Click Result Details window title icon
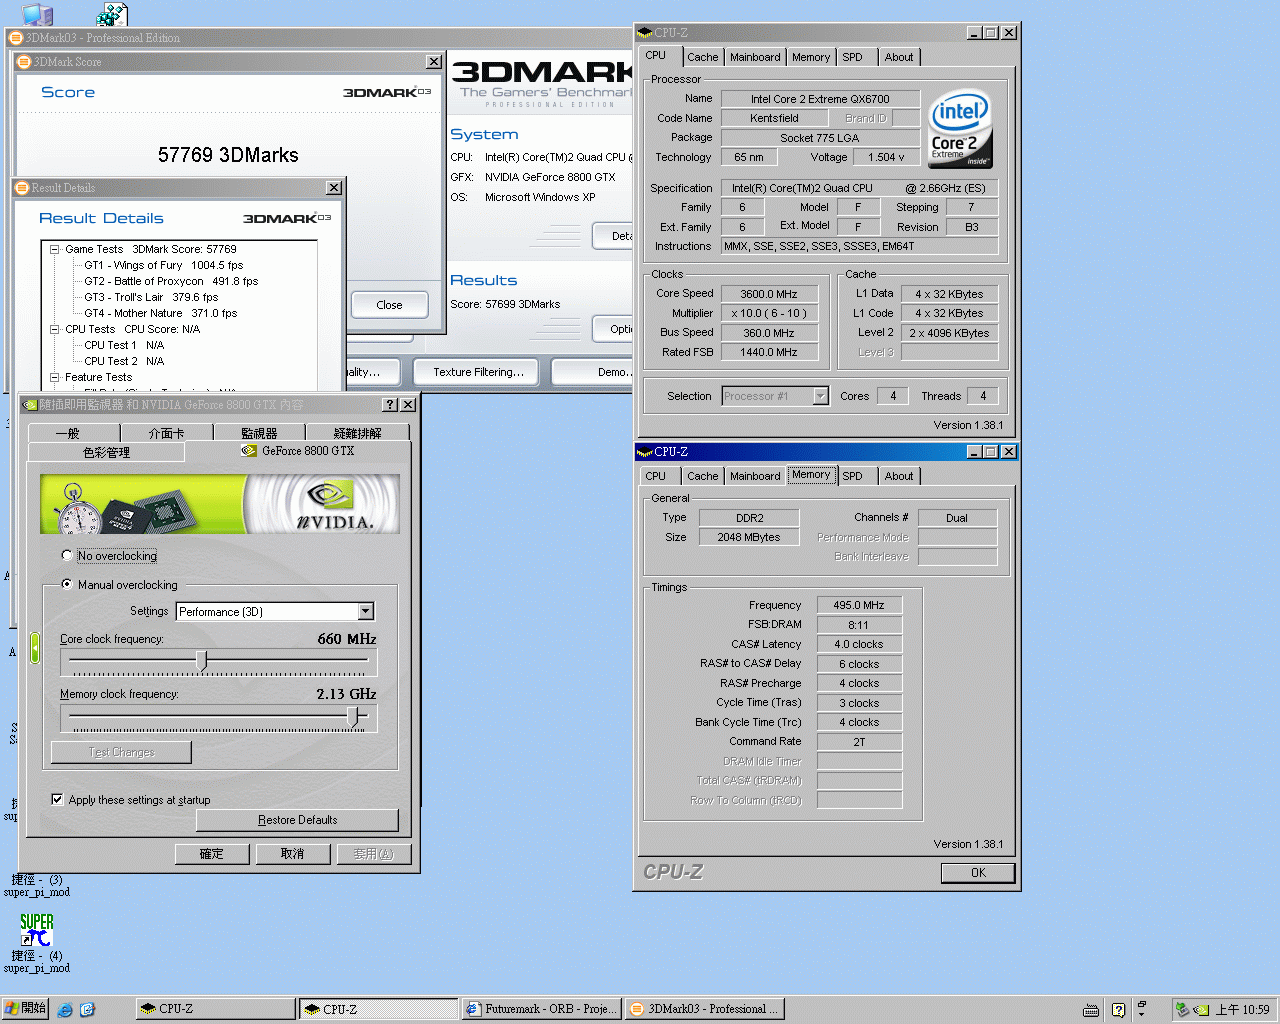 click(x=22, y=188)
